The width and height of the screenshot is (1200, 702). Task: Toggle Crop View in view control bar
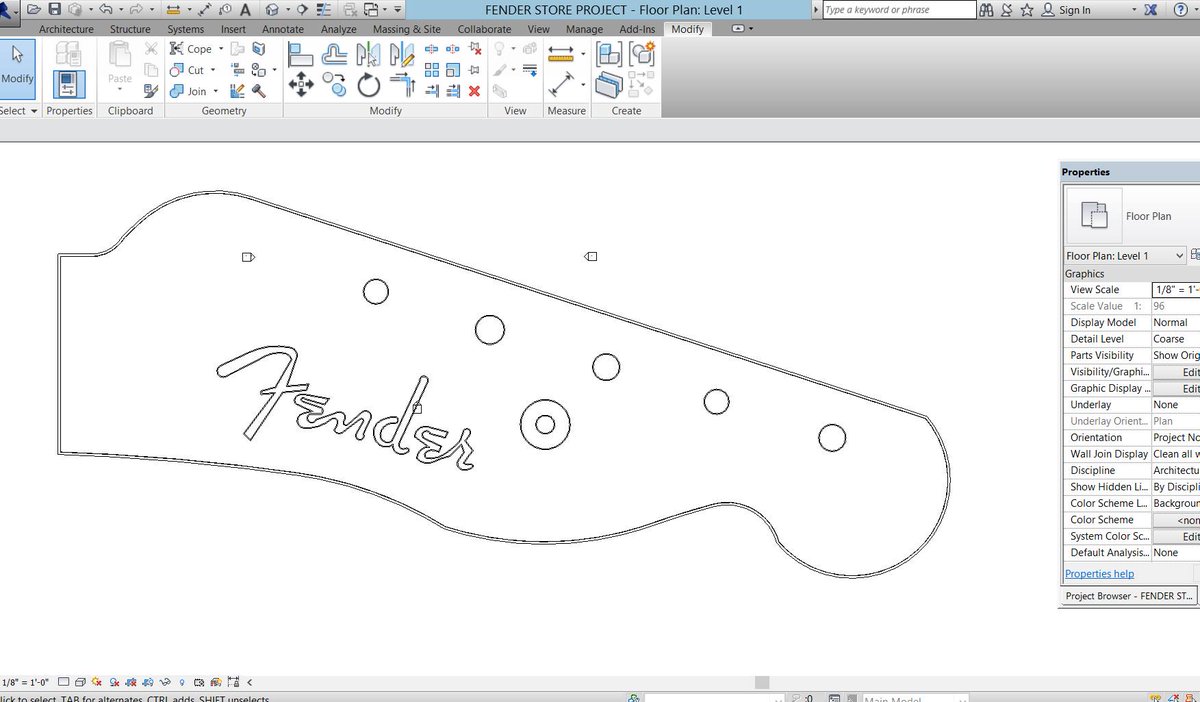pyautogui.click(x=131, y=681)
